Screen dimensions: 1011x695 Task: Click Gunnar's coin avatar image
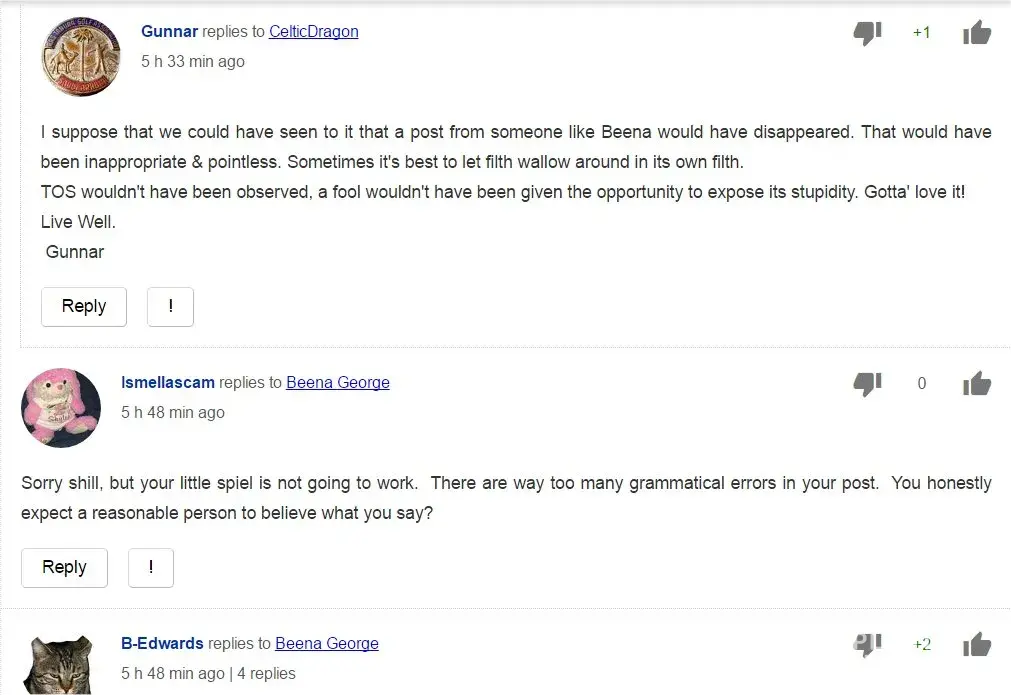(80, 56)
